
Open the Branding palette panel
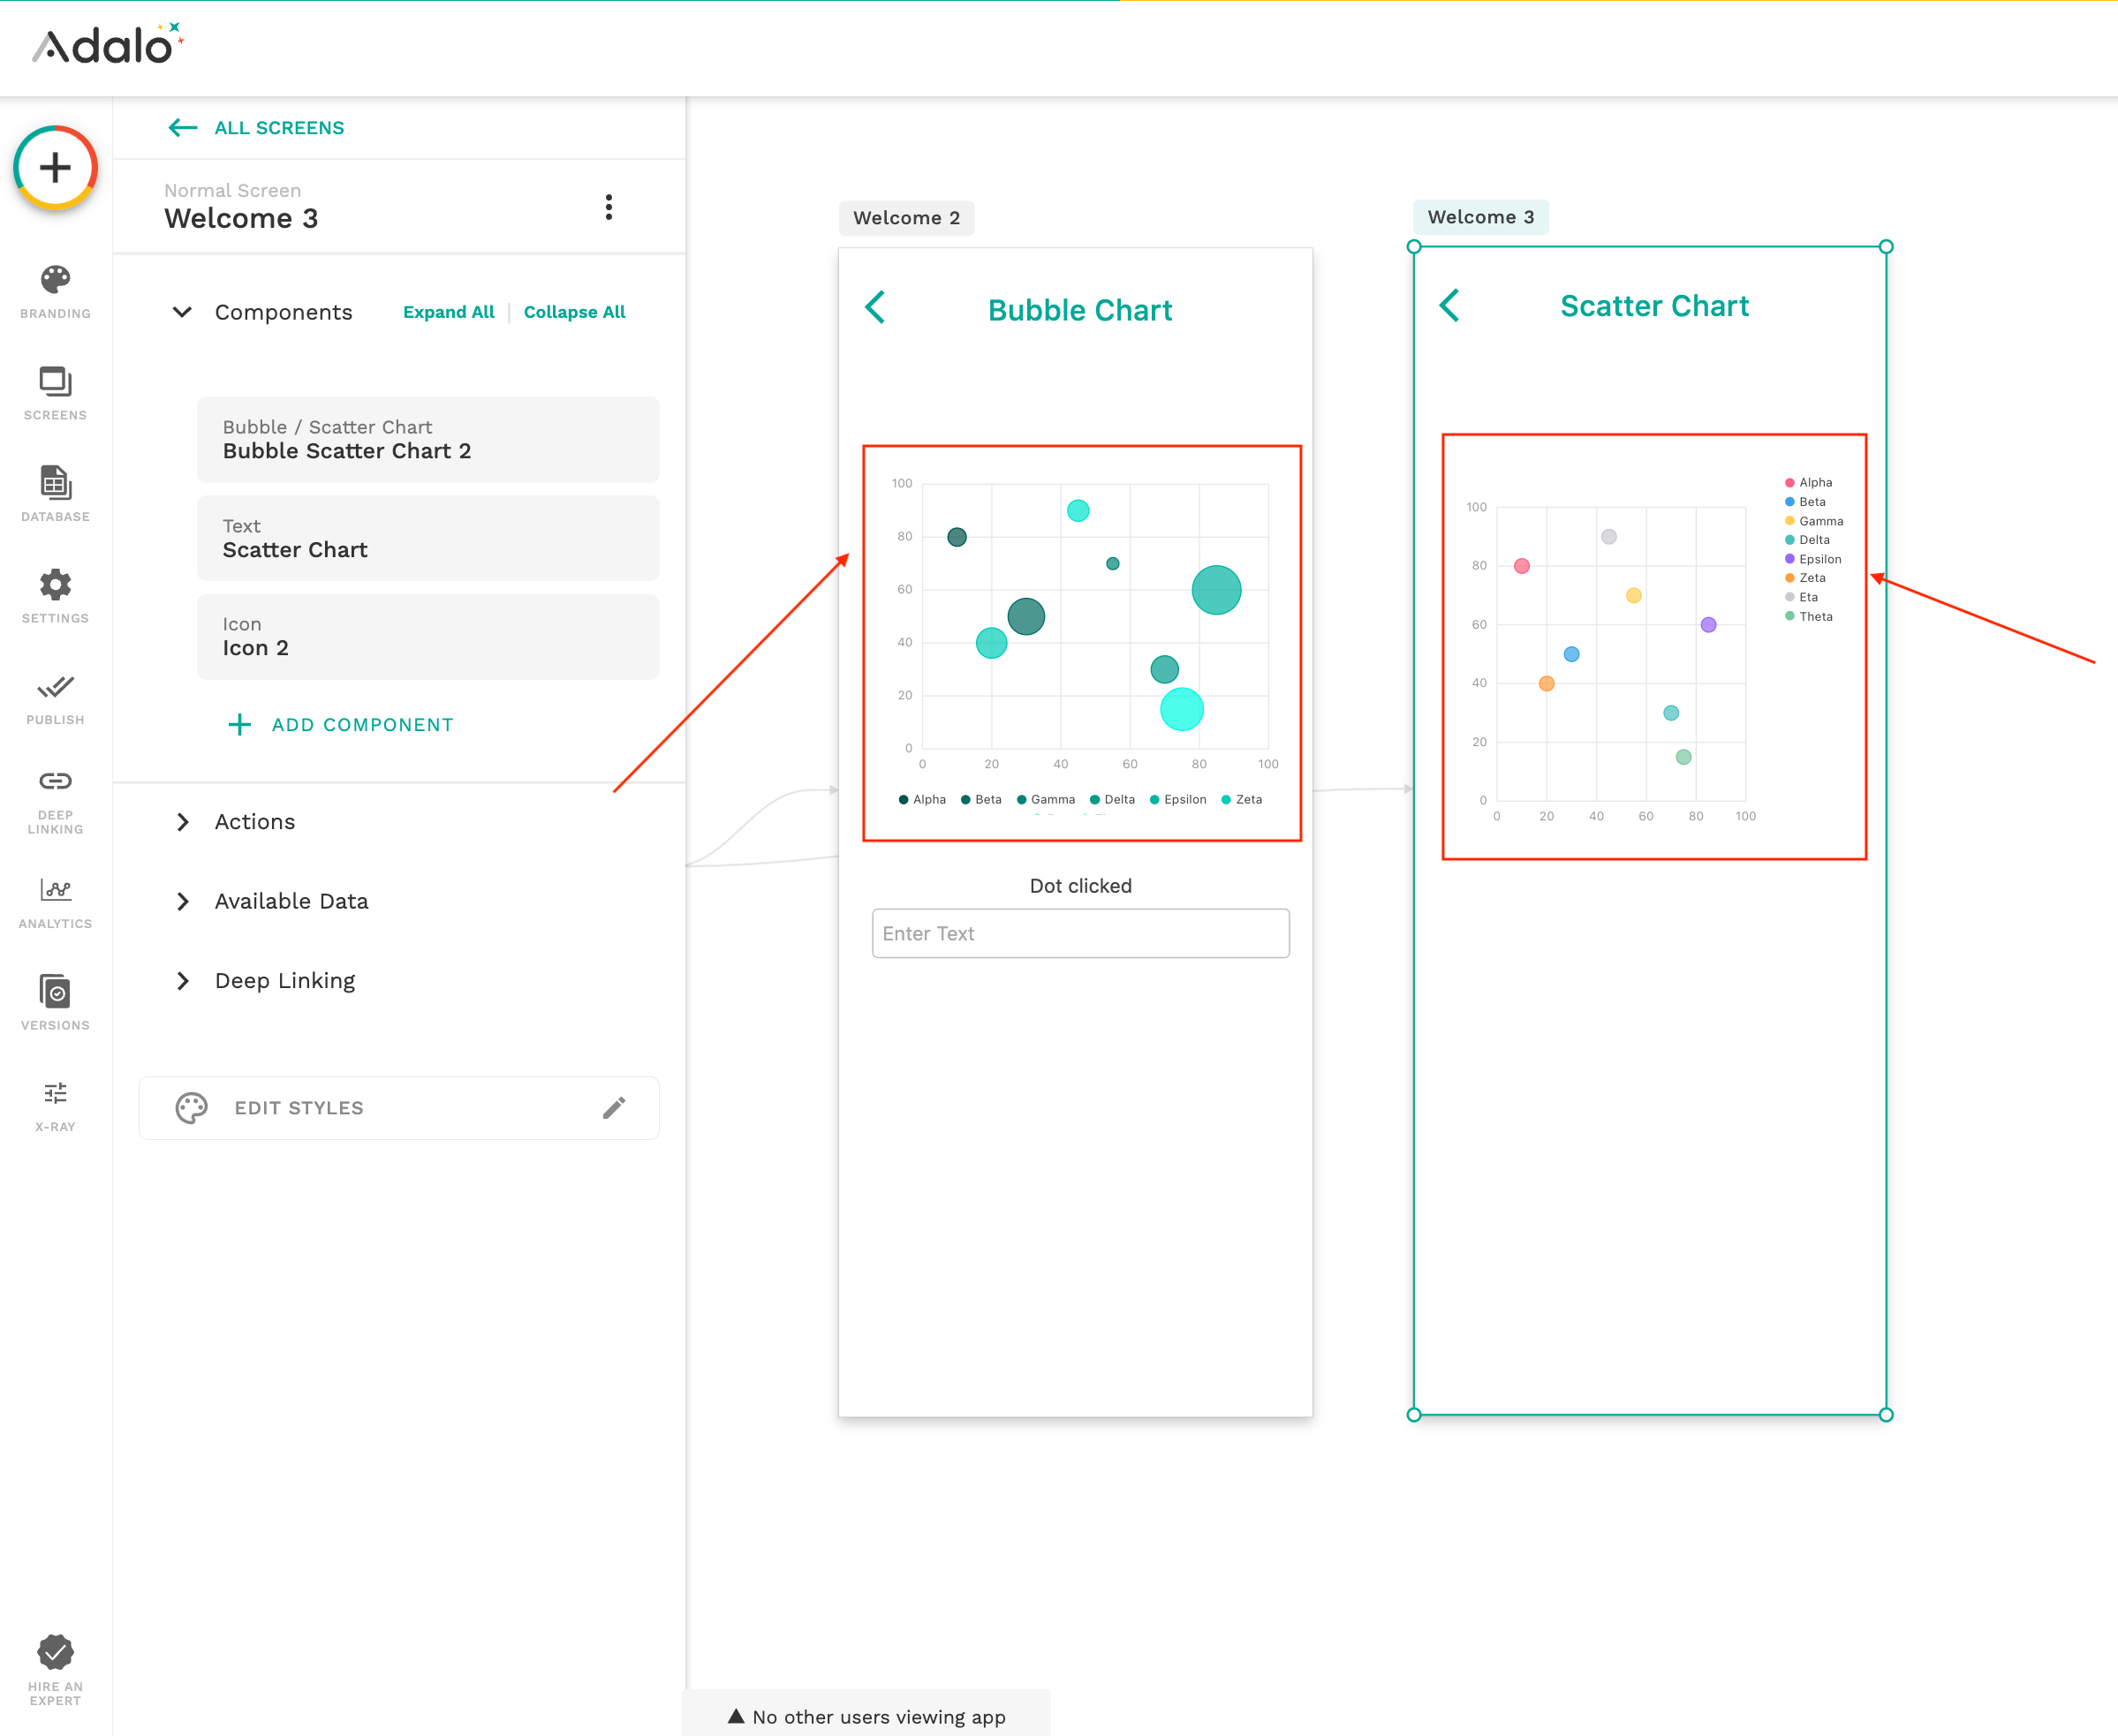55,291
